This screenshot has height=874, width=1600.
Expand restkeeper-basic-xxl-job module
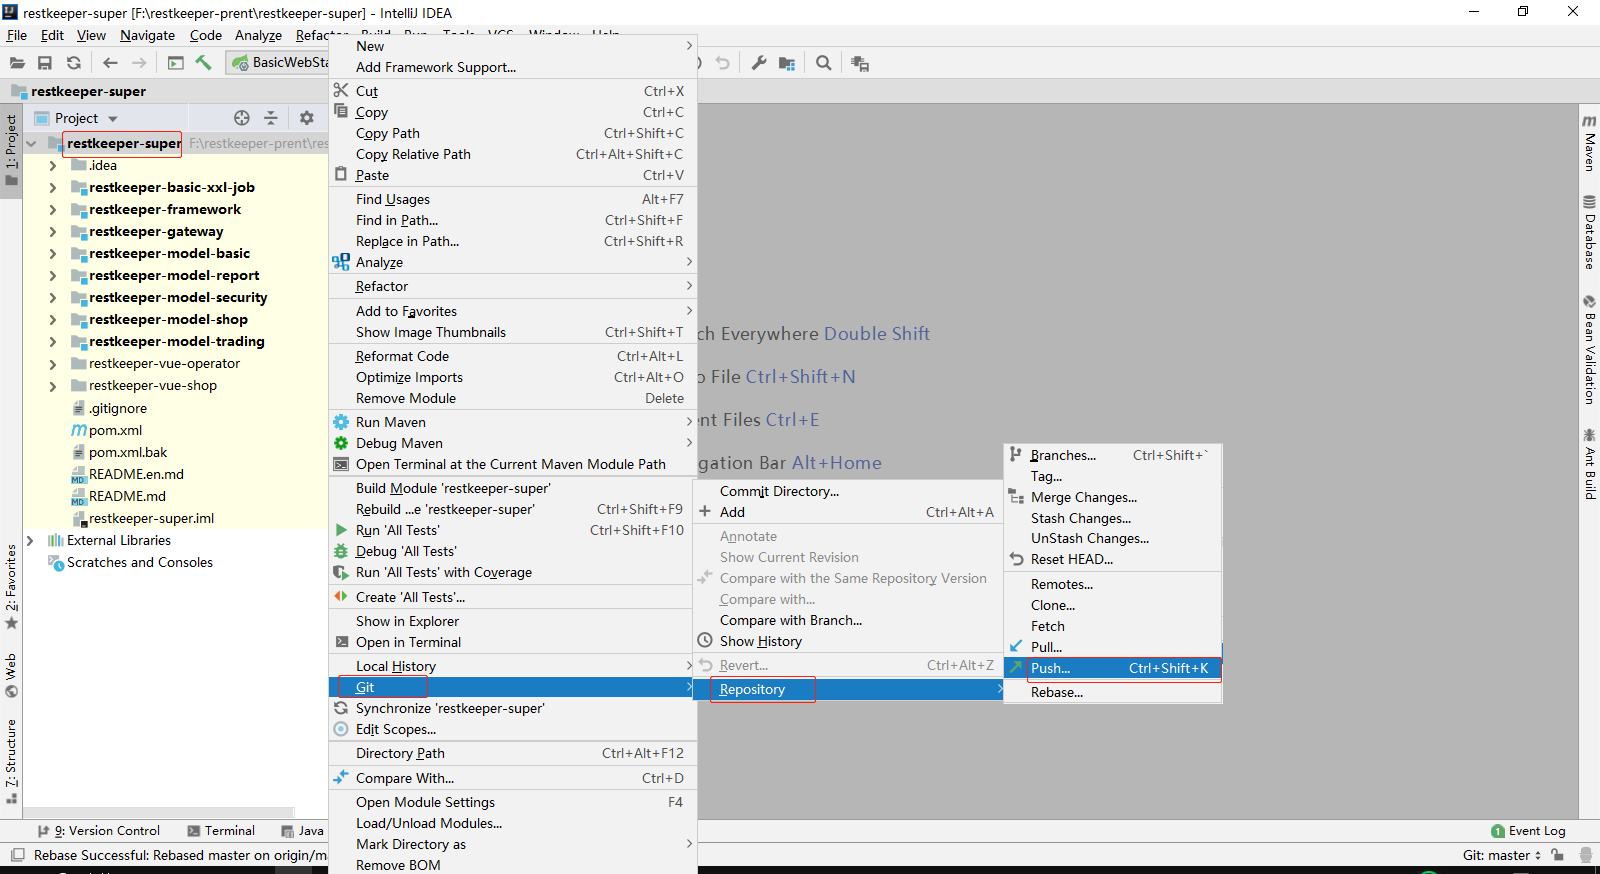click(x=53, y=187)
